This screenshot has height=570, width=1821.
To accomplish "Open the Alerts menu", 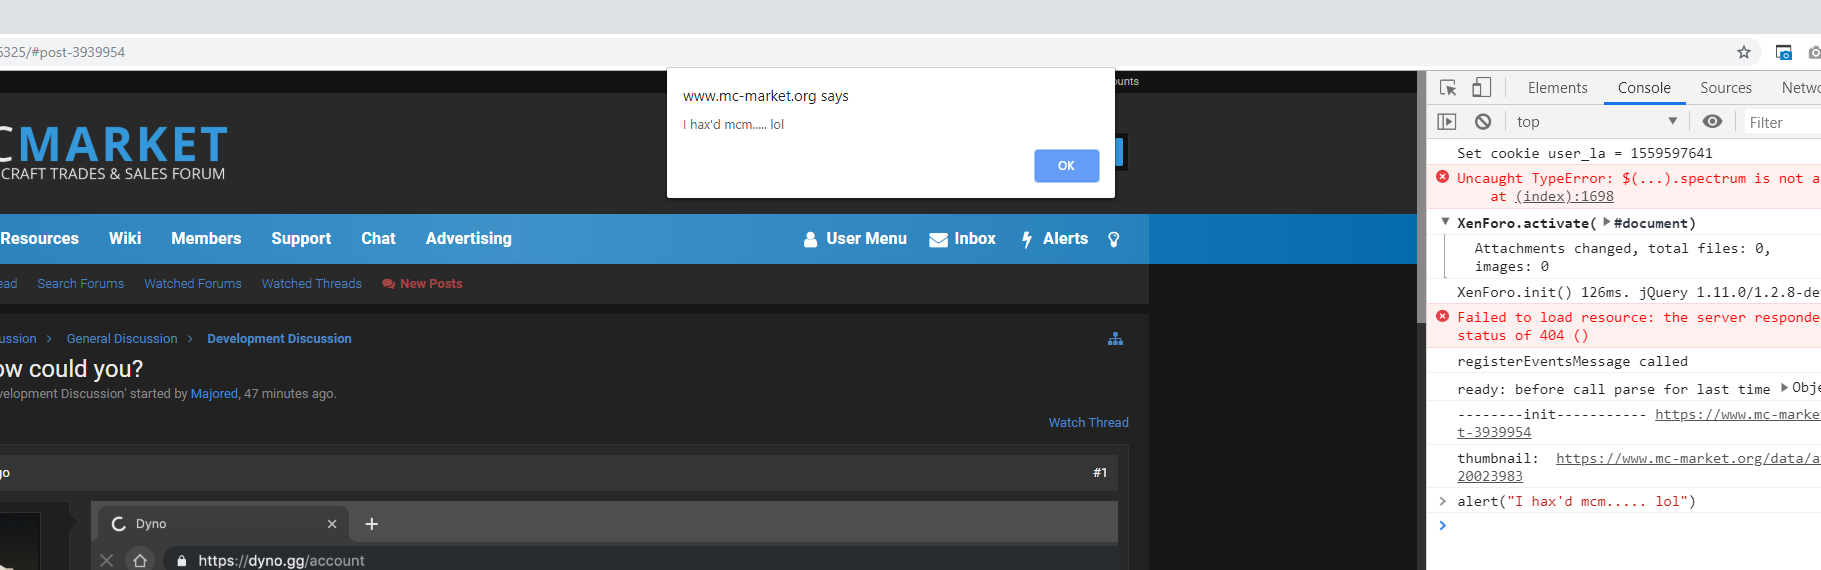I will (1054, 239).
